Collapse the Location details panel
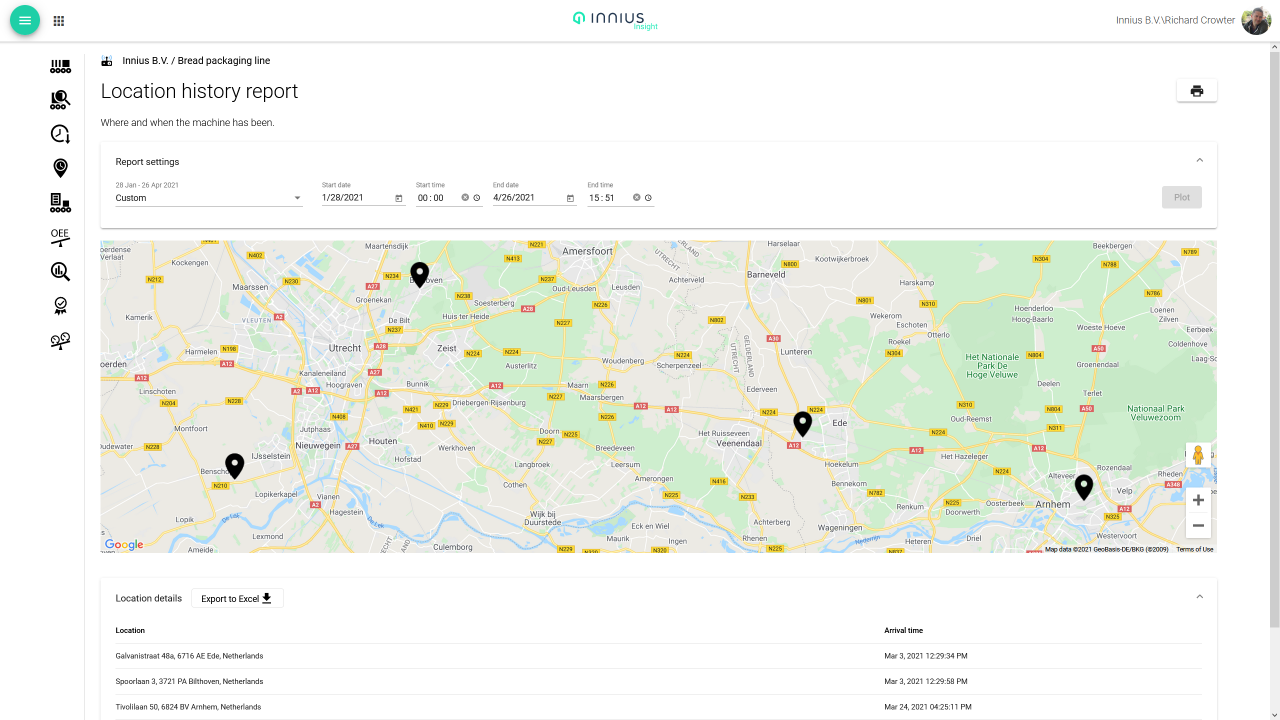This screenshot has height=720, width=1280. coord(1199,597)
